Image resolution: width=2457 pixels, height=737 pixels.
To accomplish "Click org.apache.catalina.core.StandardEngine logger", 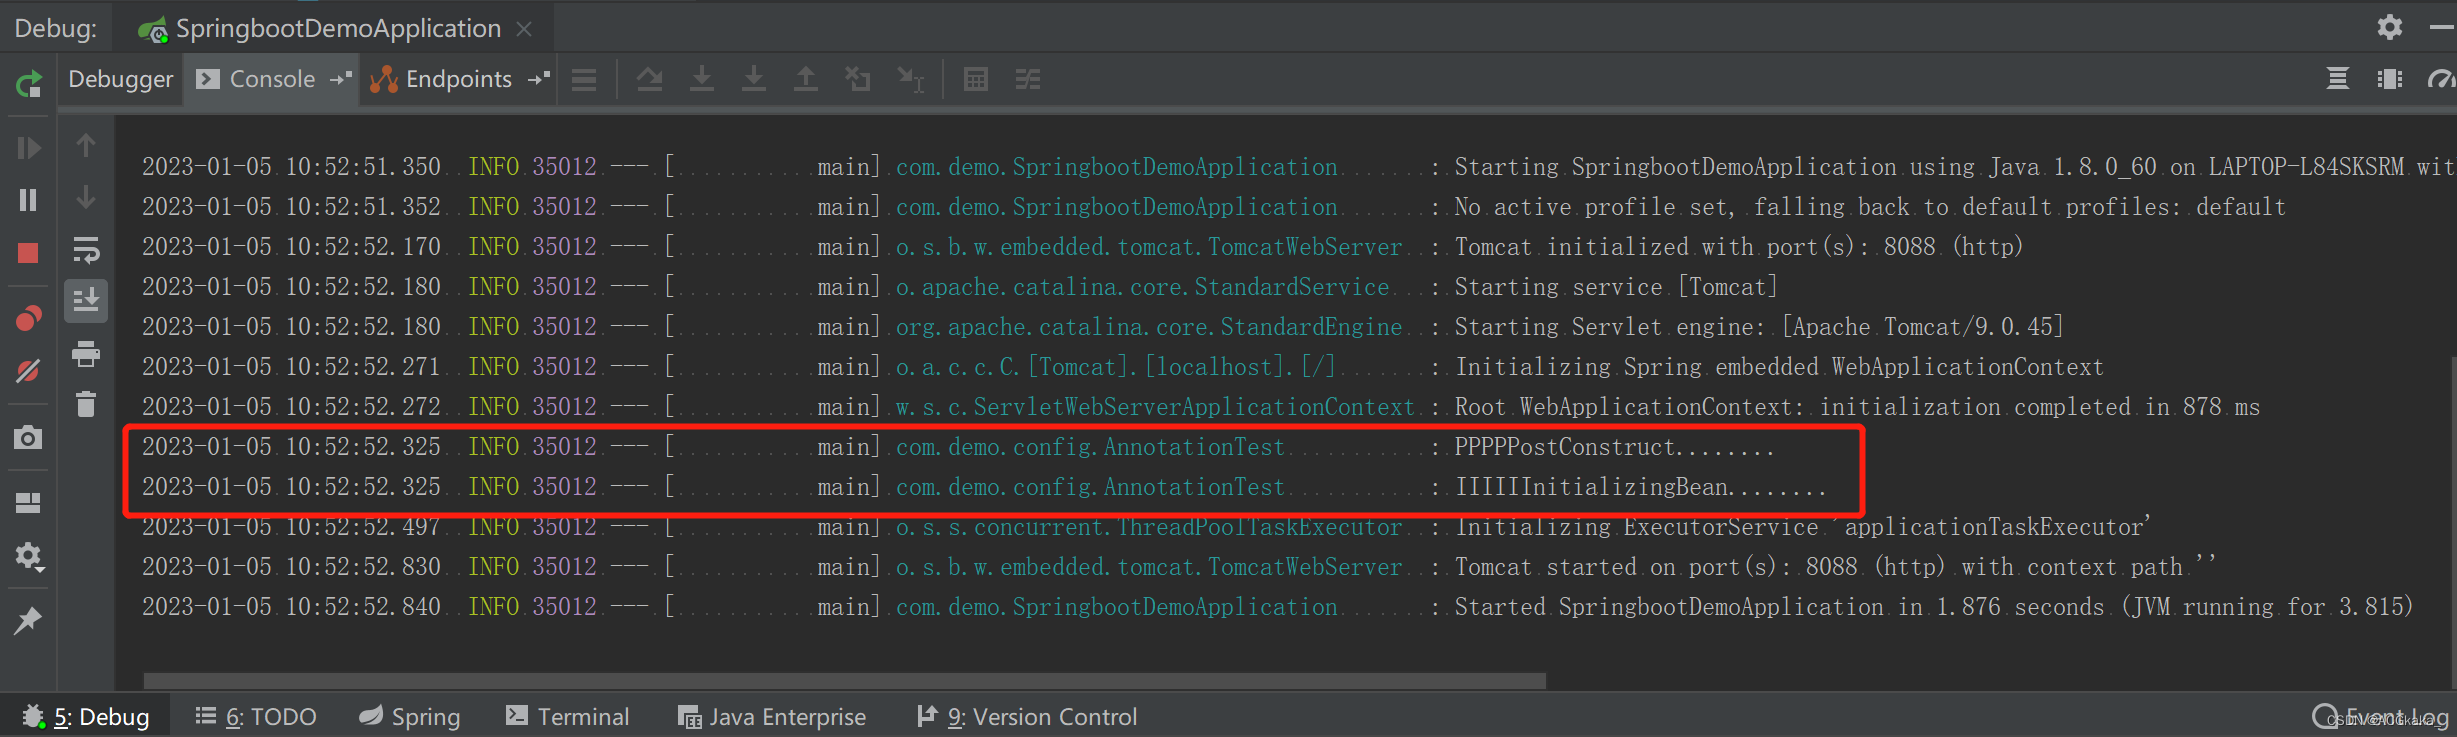I will tap(1149, 327).
